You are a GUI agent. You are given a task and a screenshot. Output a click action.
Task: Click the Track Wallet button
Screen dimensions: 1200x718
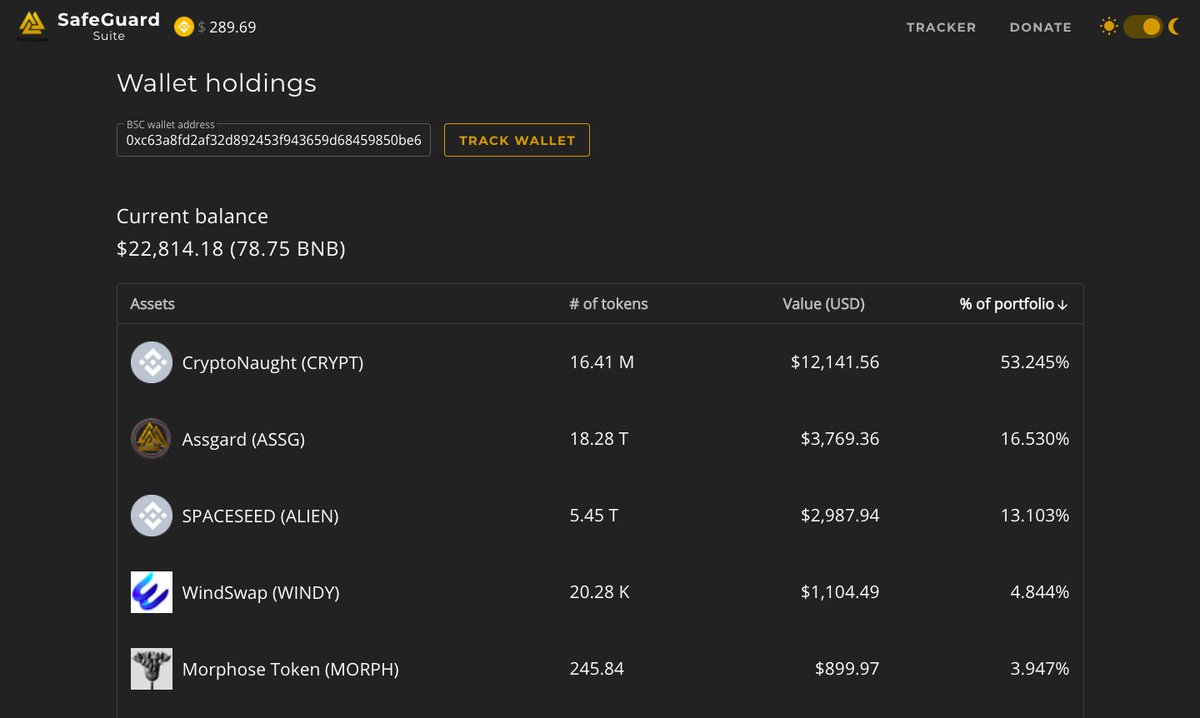coord(517,140)
